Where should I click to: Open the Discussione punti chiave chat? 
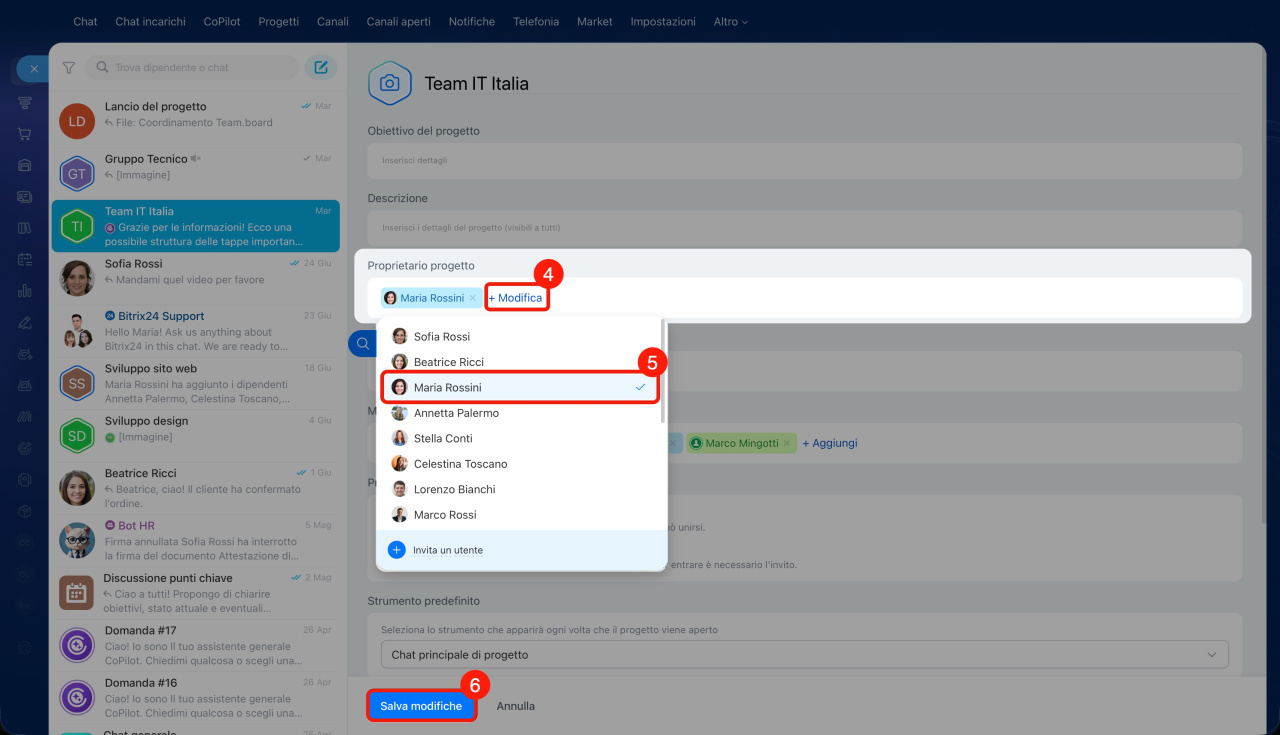196,592
